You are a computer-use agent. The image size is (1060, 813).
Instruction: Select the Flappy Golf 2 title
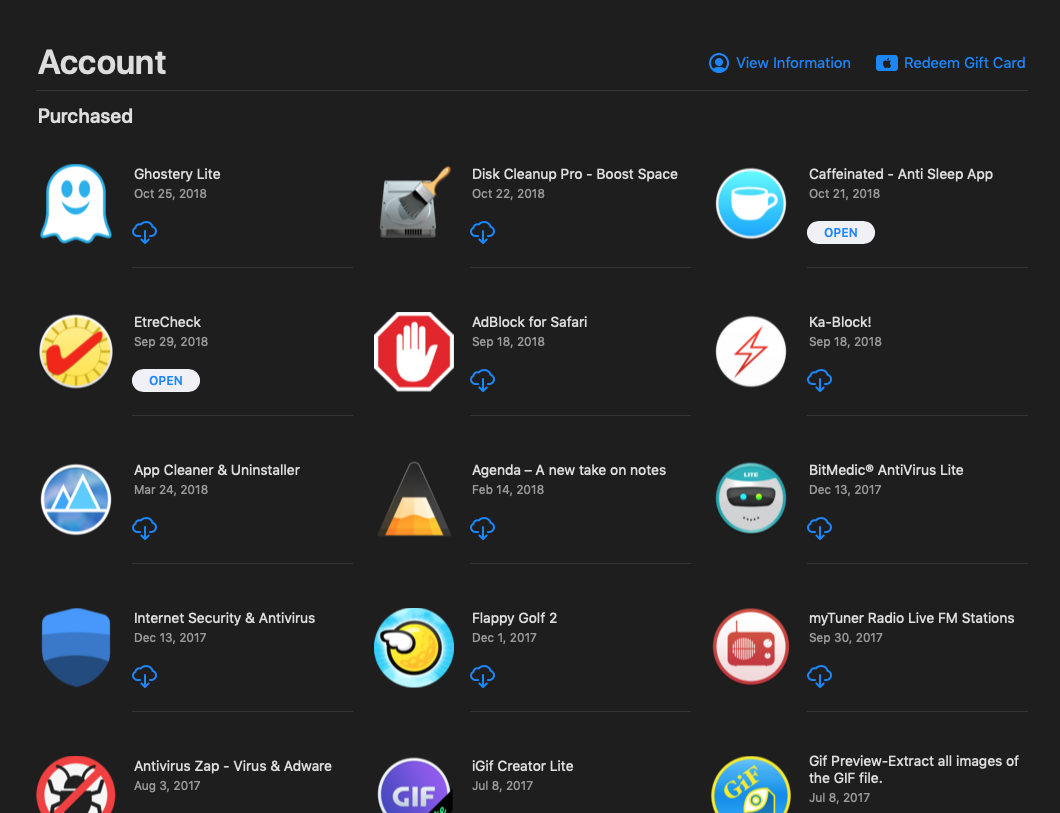(514, 618)
